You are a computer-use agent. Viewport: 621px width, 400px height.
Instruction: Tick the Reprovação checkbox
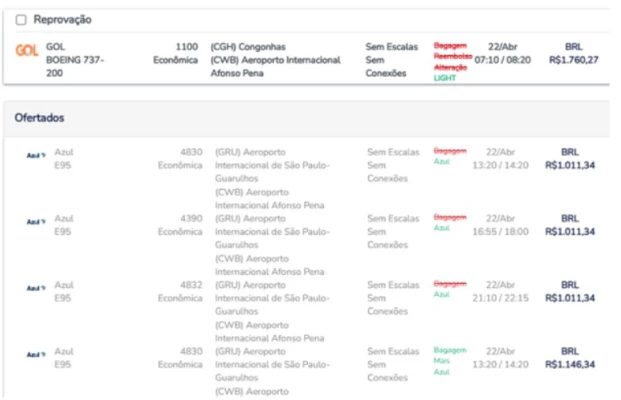(x=21, y=20)
